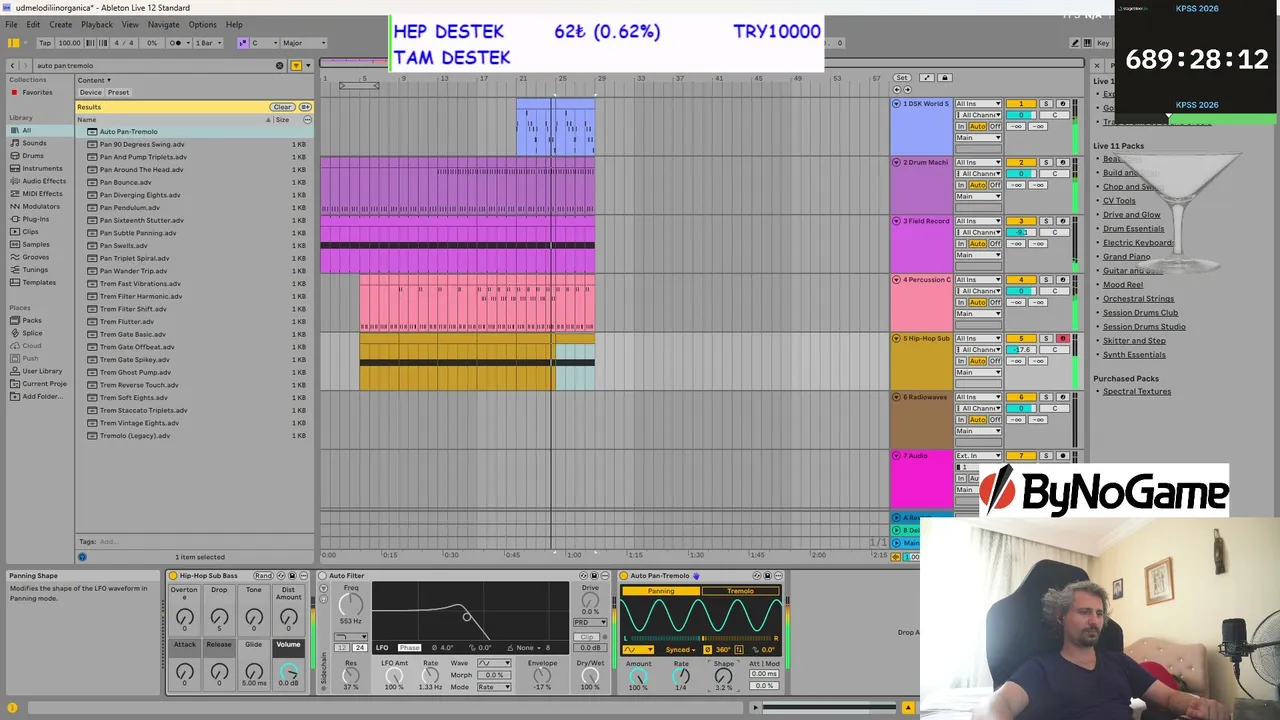This screenshot has height=720, width=1280.
Task: Open the Create menu
Action: [60, 24]
